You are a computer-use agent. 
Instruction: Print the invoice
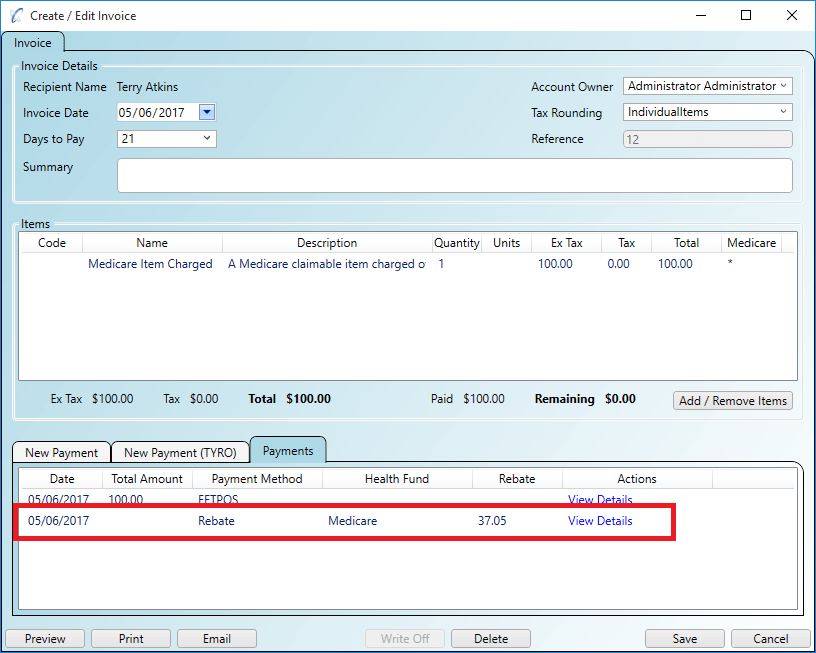[130, 638]
